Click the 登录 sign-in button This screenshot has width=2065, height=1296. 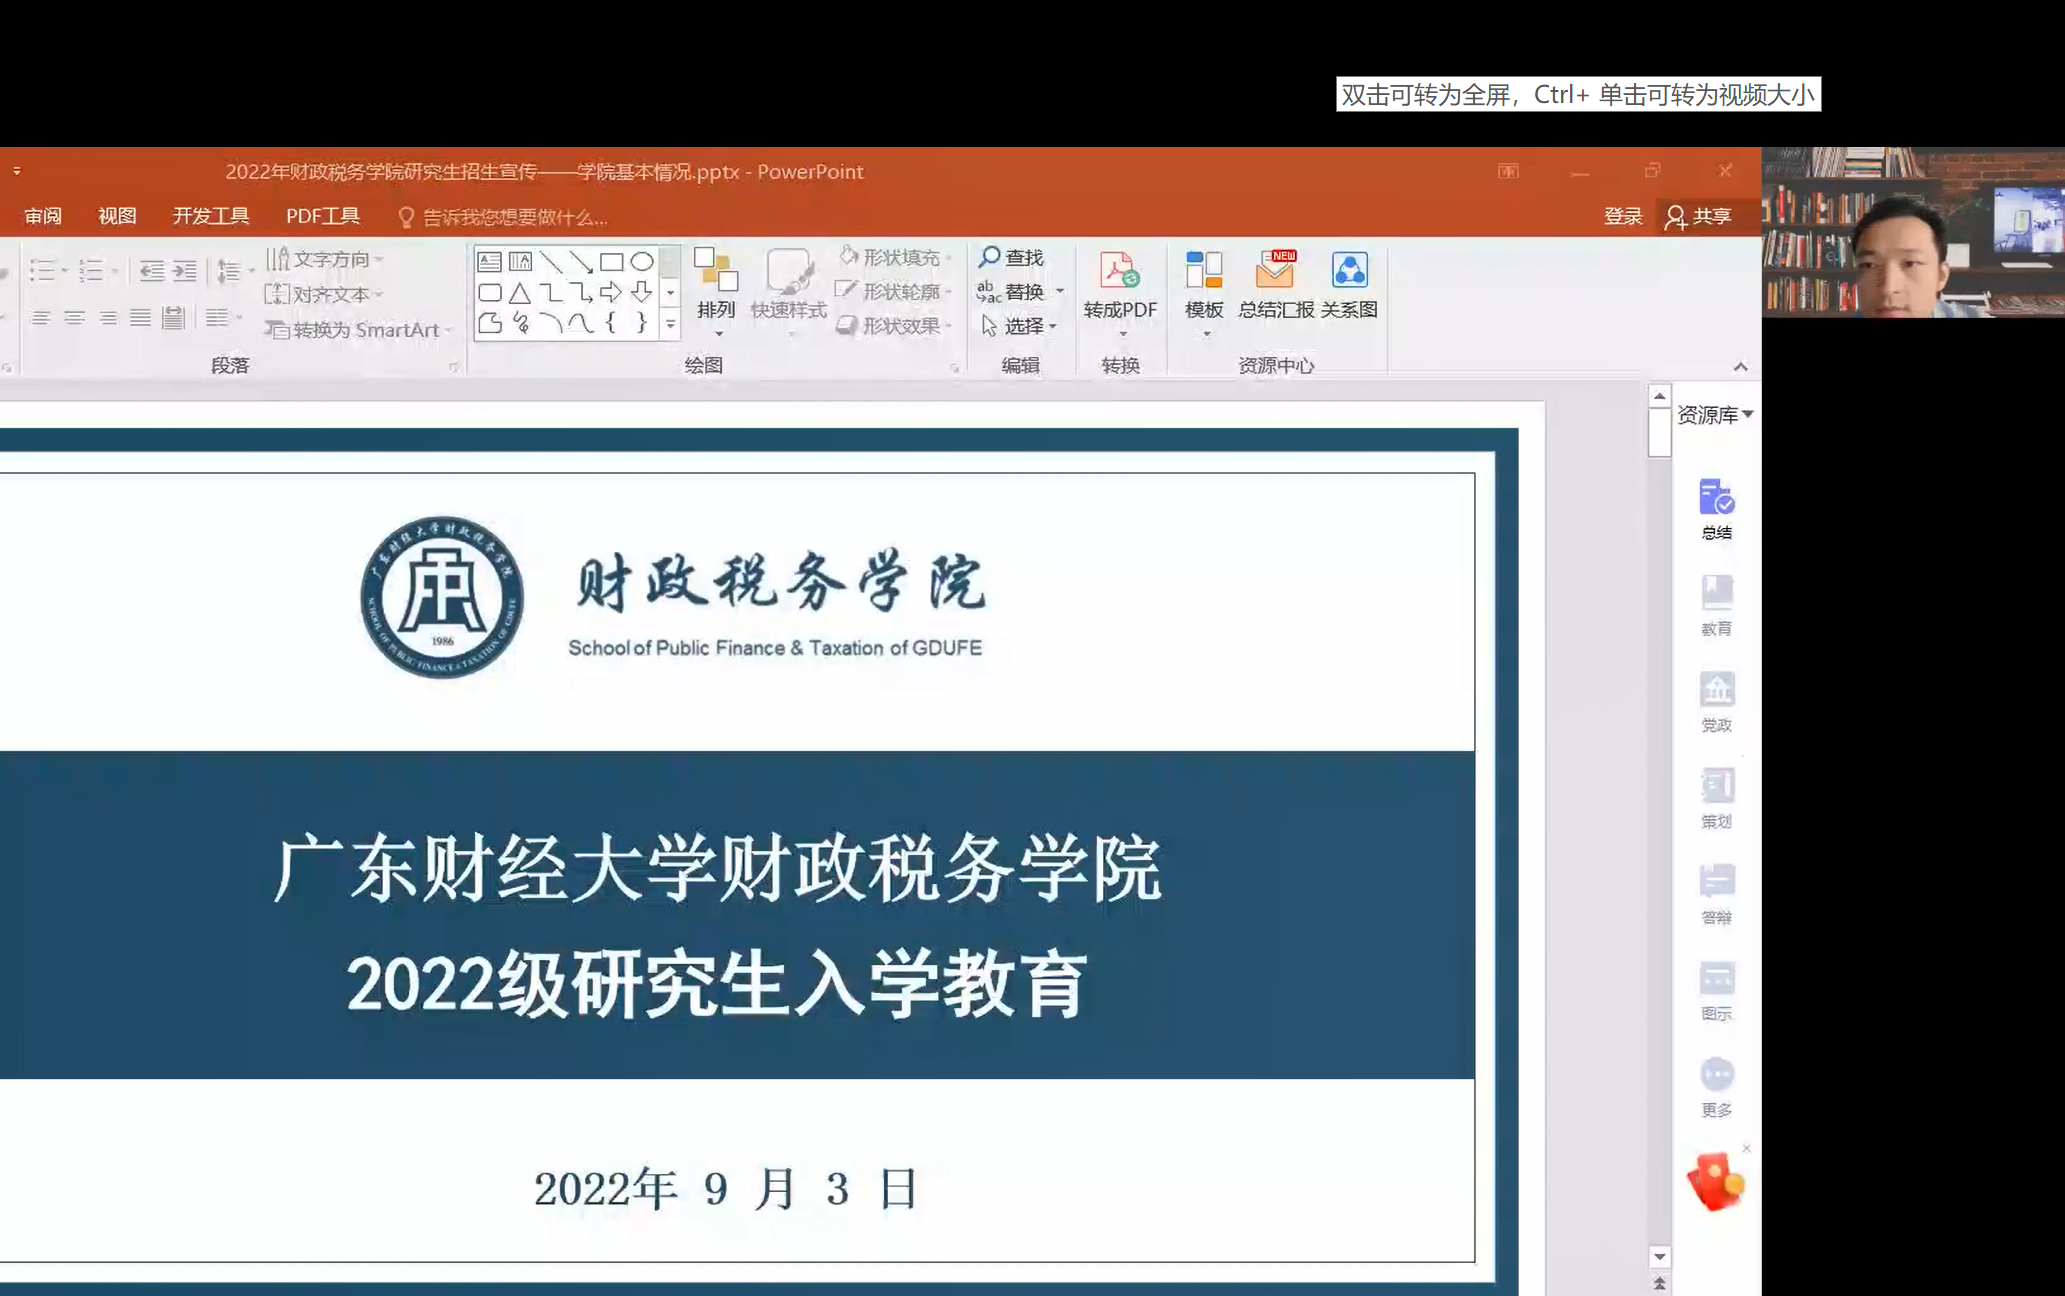[1622, 216]
